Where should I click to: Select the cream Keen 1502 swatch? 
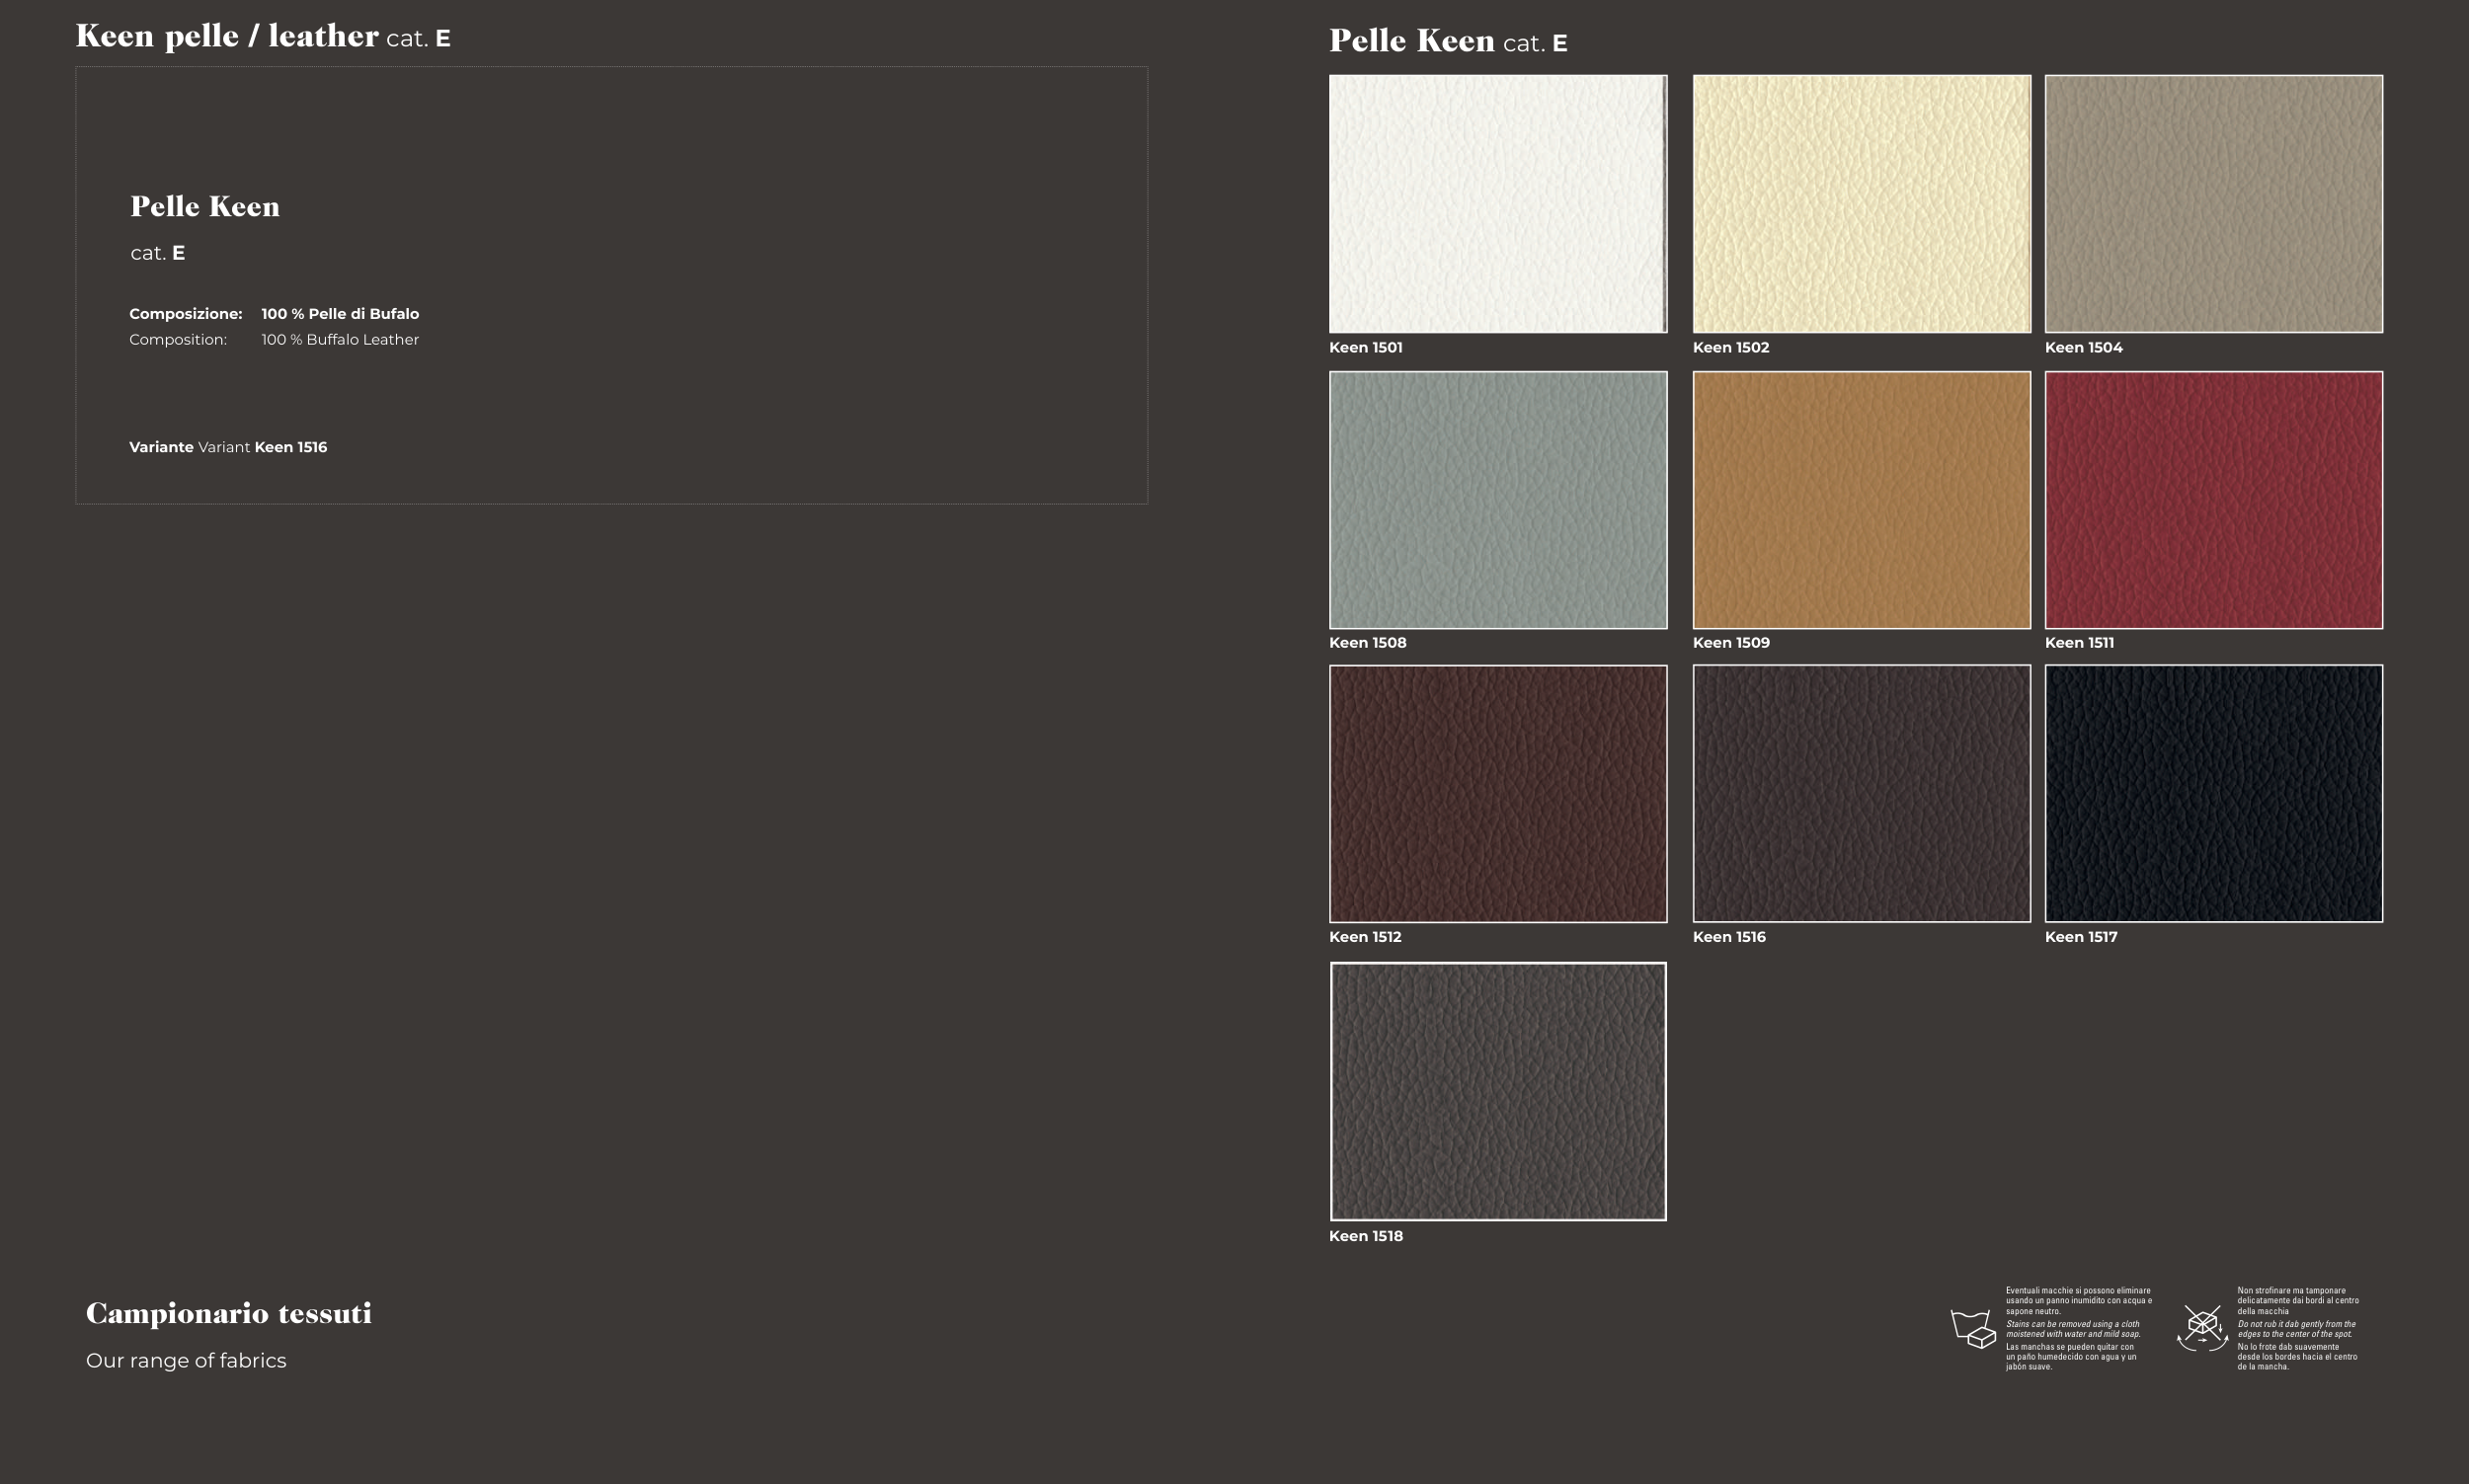coord(1861,204)
